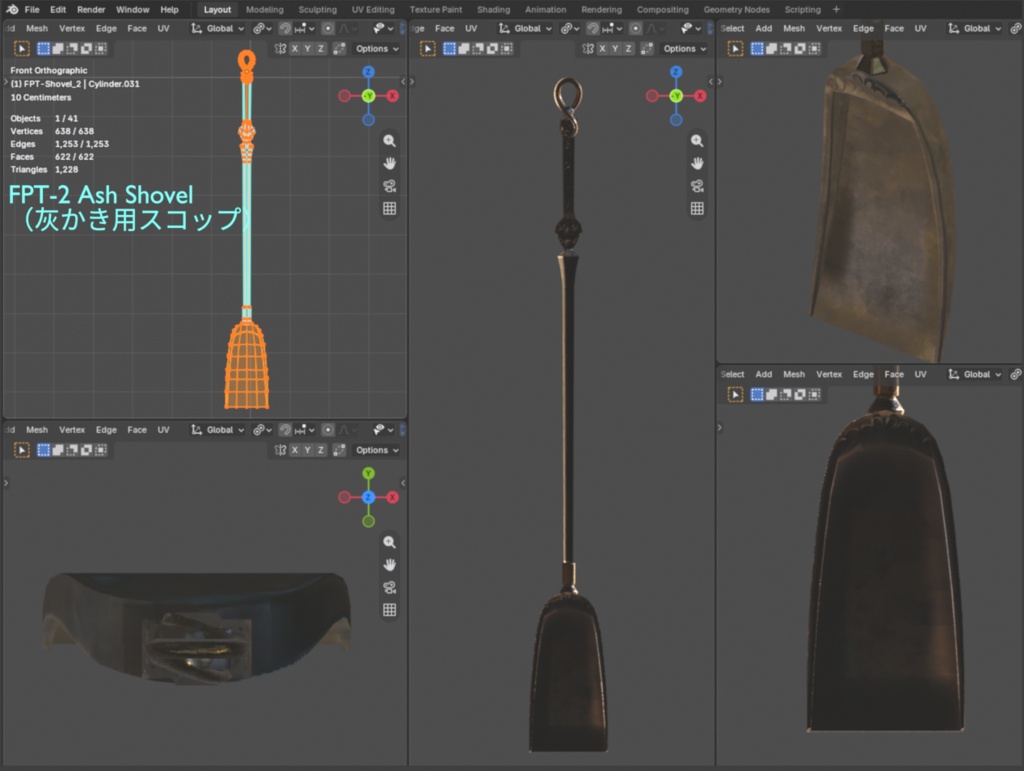Open Mesh menu in top-left viewport
Image resolution: width=1024 pixels, height=771 pixels.
[x=37, y=29]
